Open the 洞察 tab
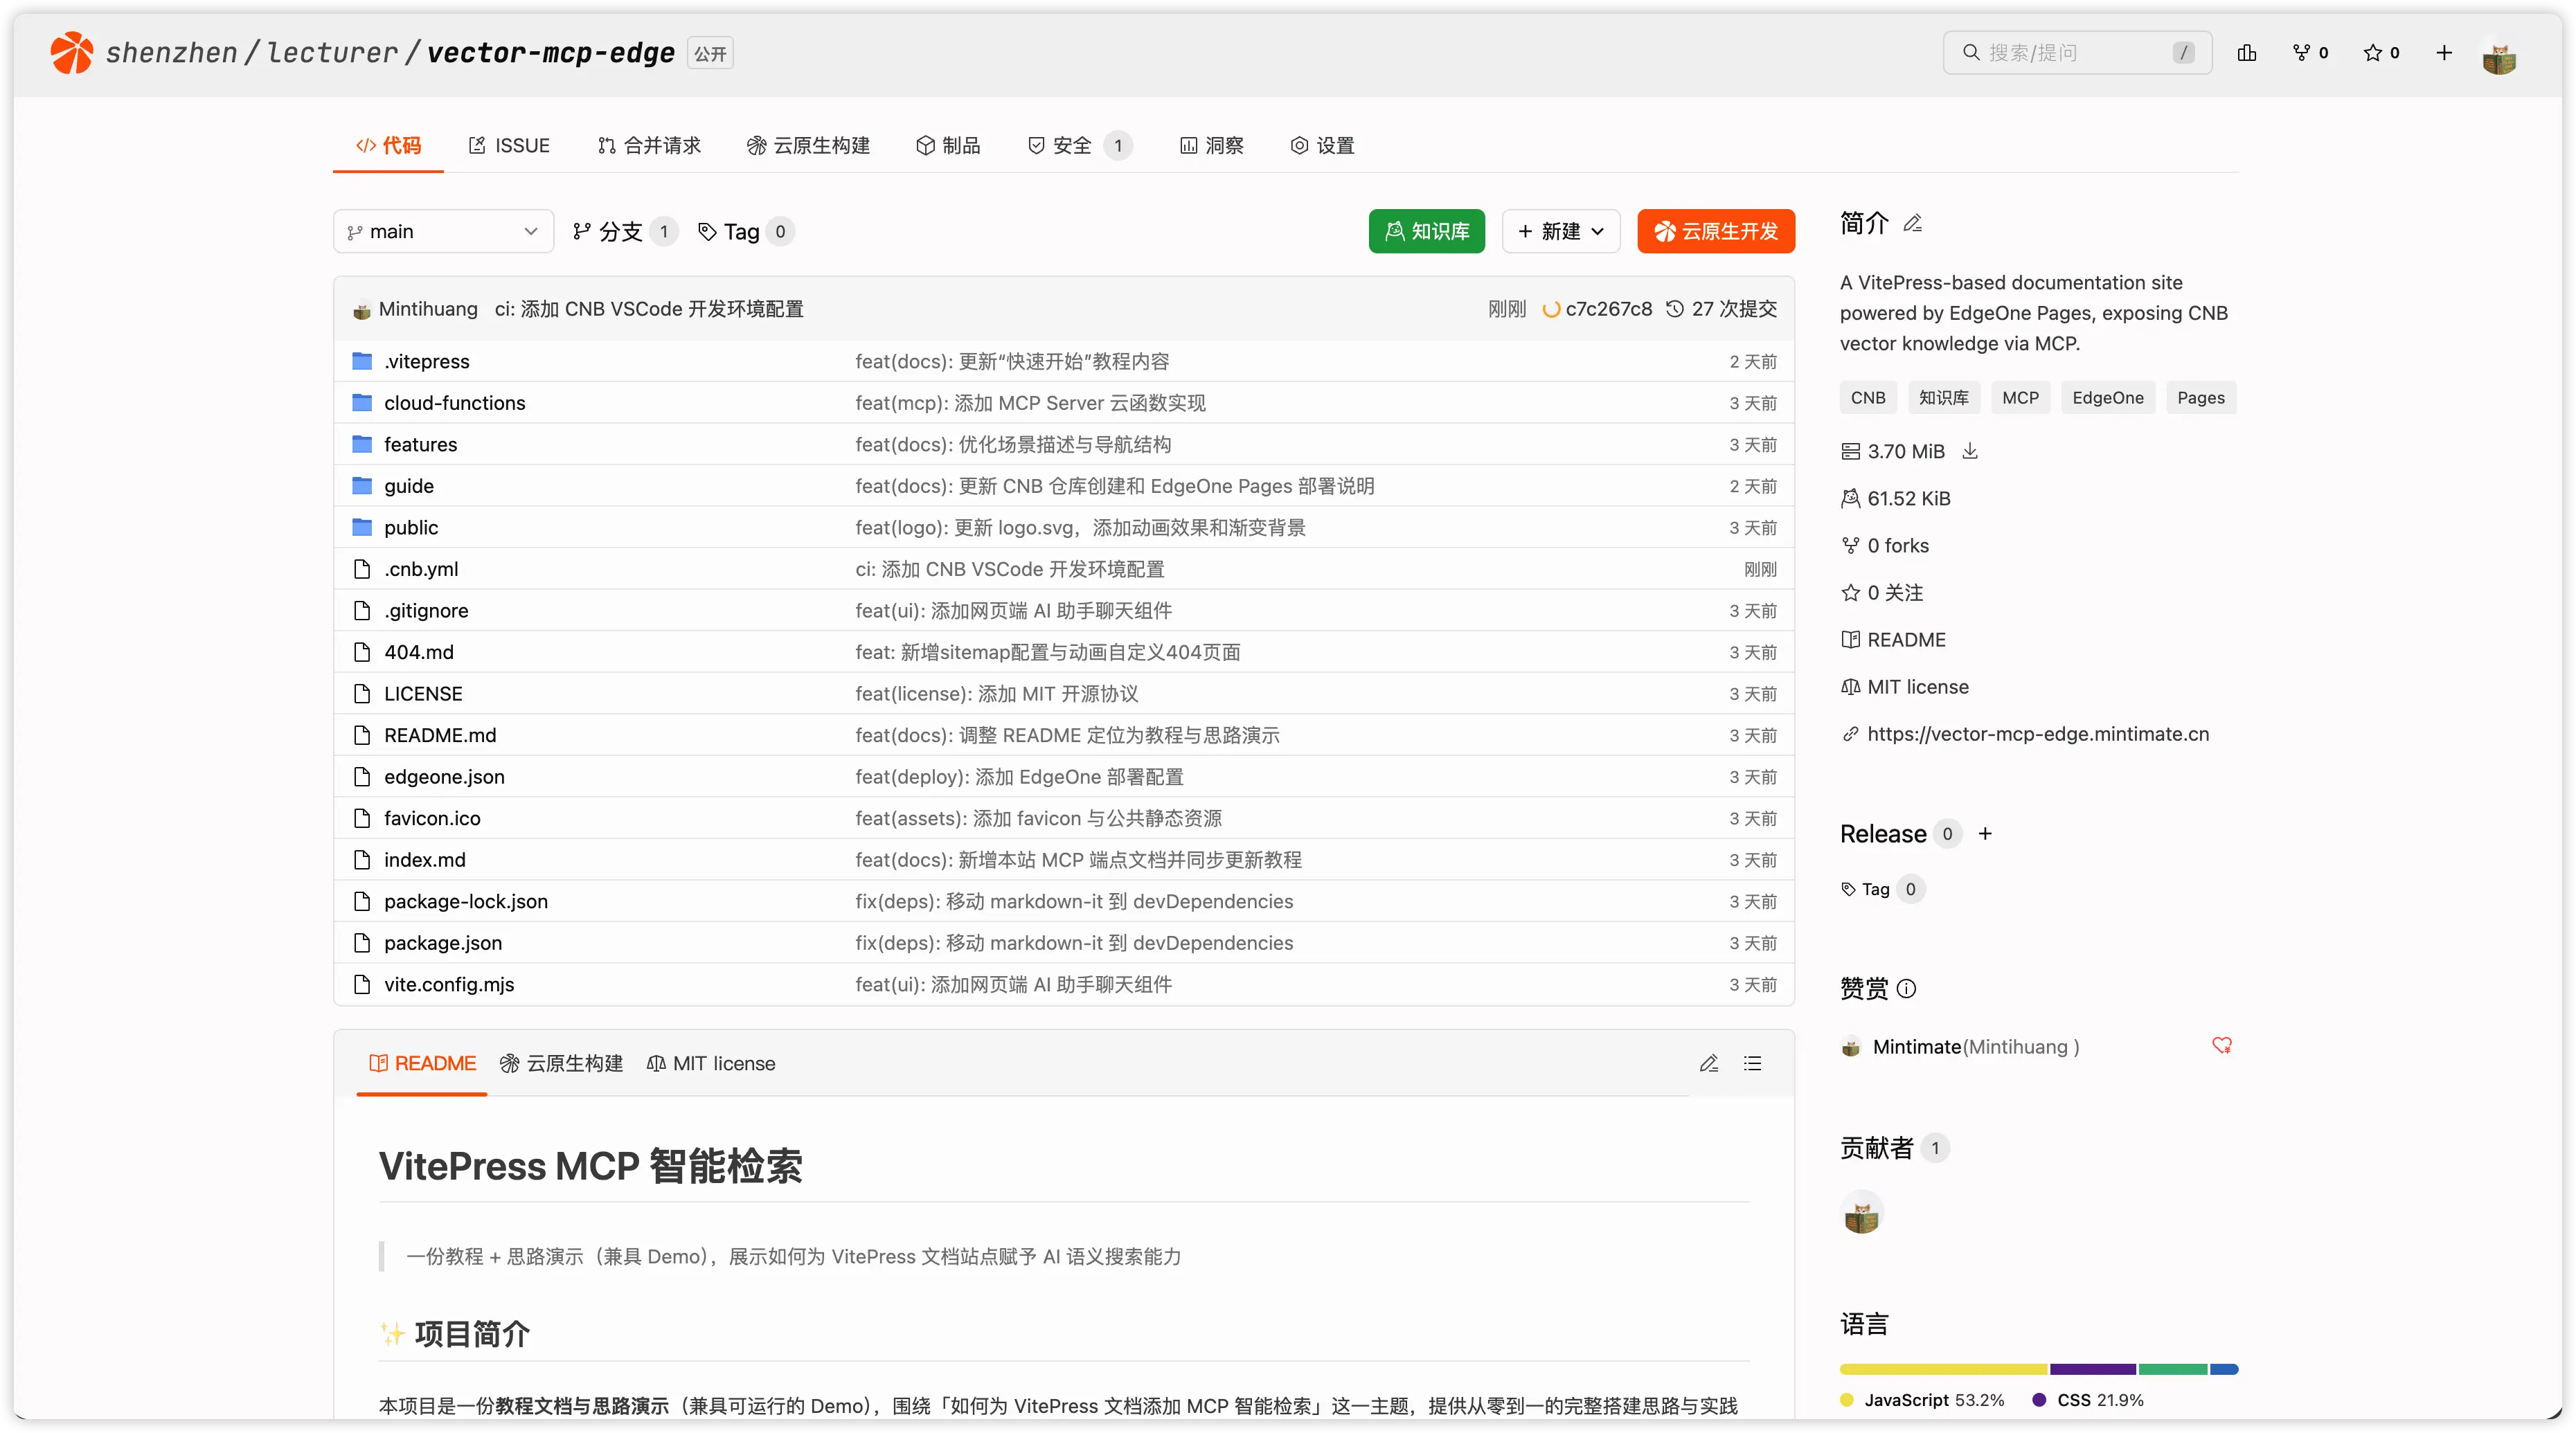This screenshot has height=1433, width=2576. coord(1211,145)
